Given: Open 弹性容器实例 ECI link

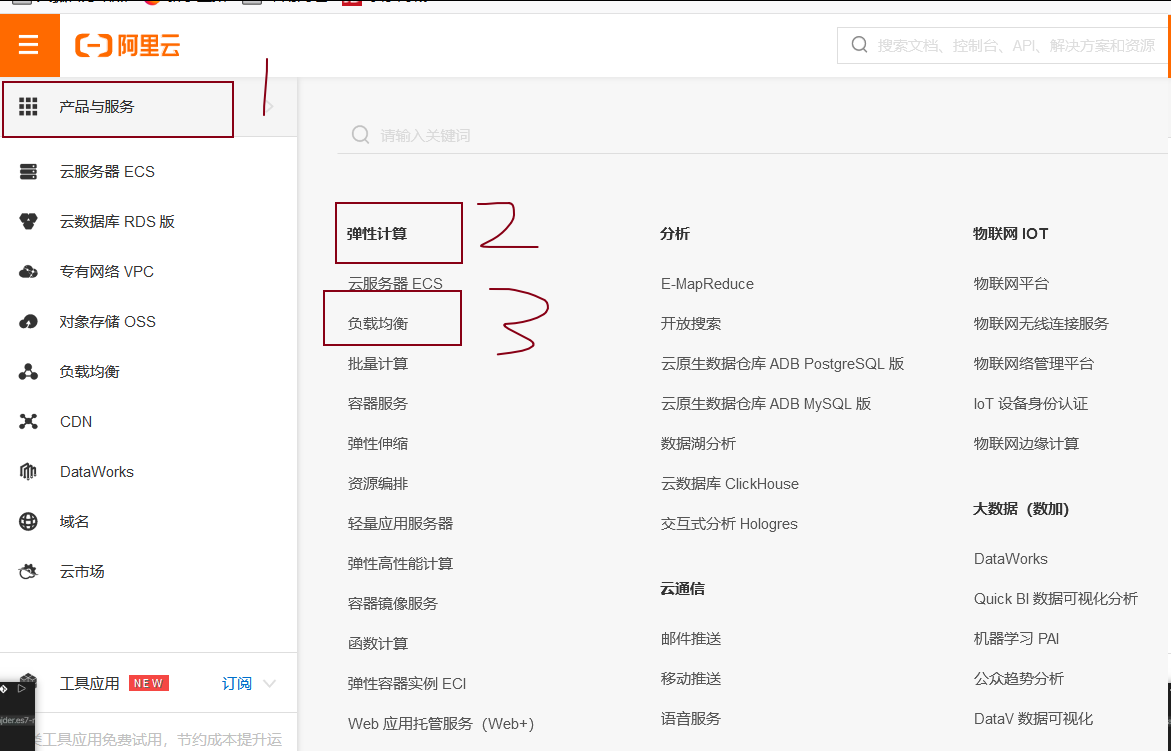Looking at the screenshot, I should click(x=407, y=683).
